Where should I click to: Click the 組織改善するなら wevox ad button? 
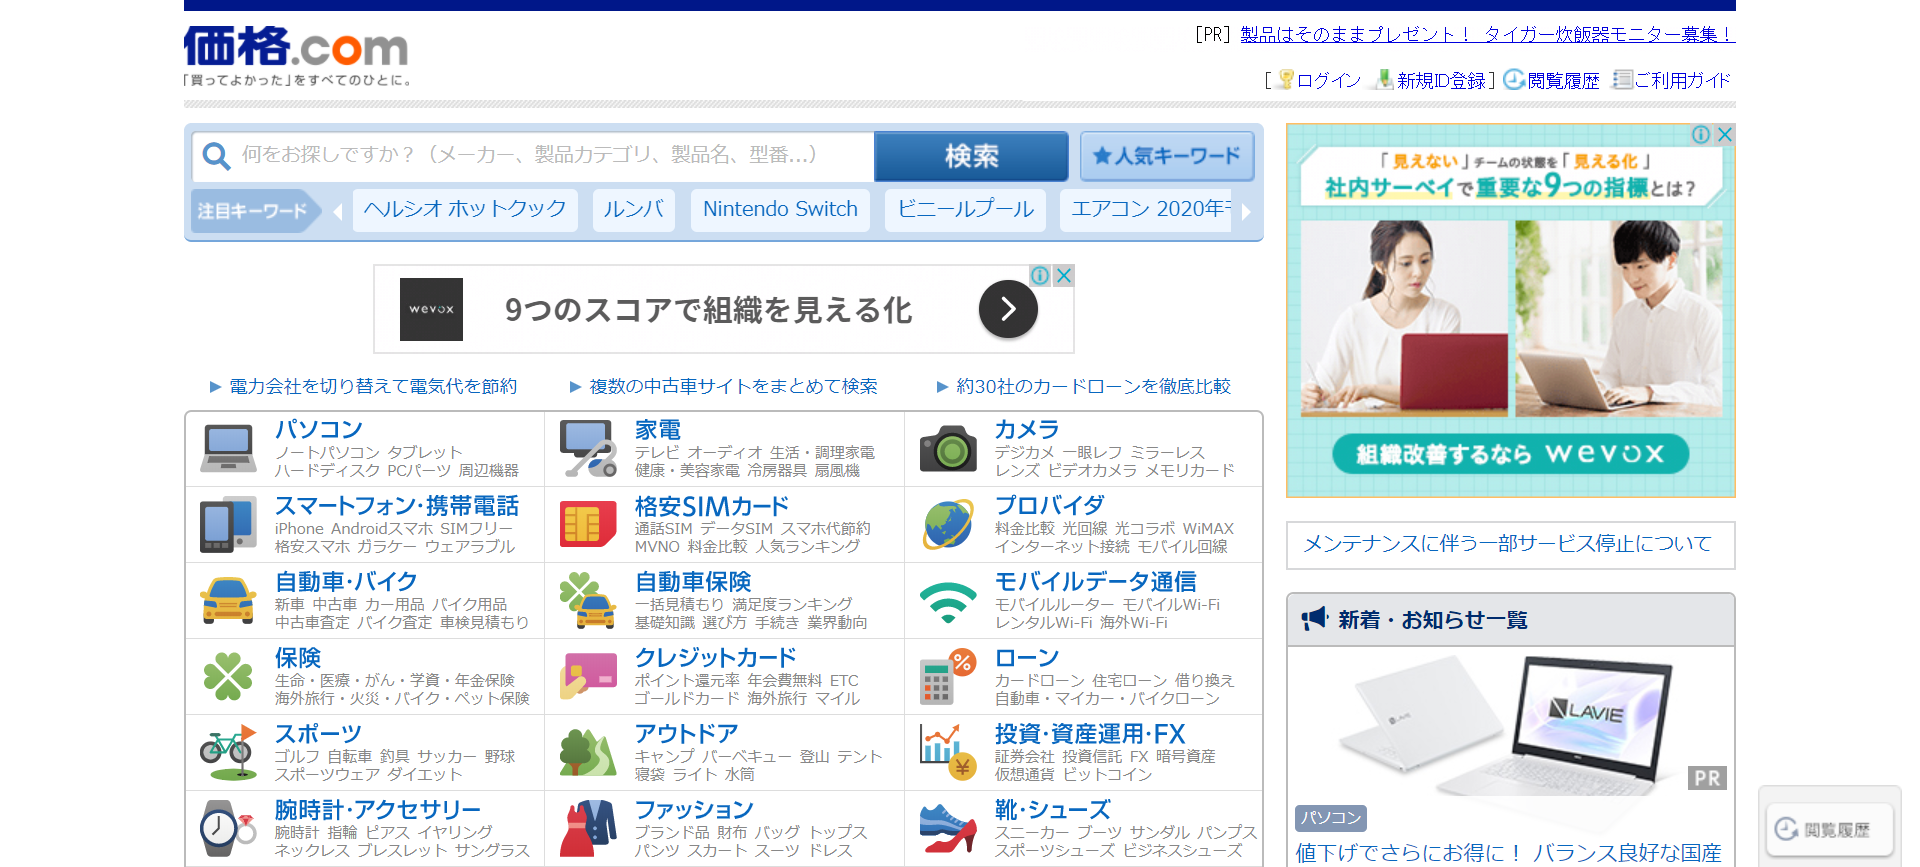click(x=1510, y=454)
